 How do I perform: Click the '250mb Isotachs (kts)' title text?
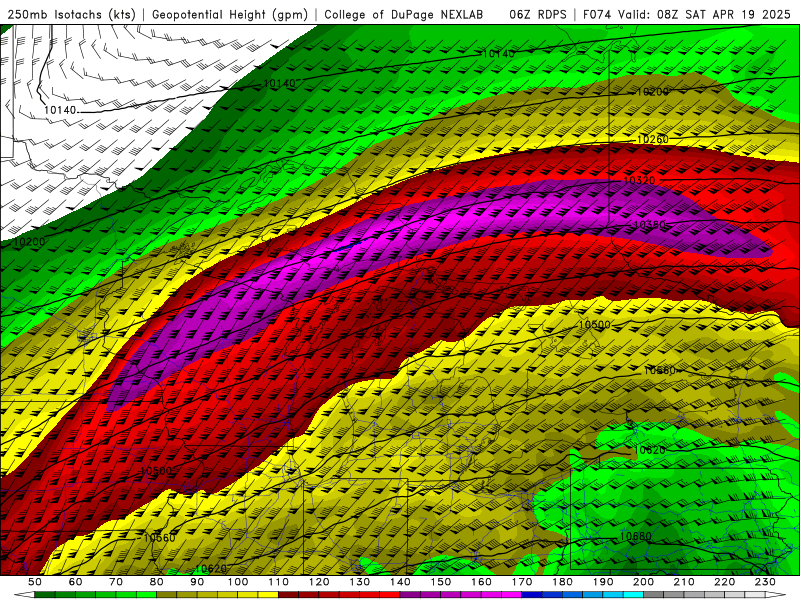pos(71,15)
